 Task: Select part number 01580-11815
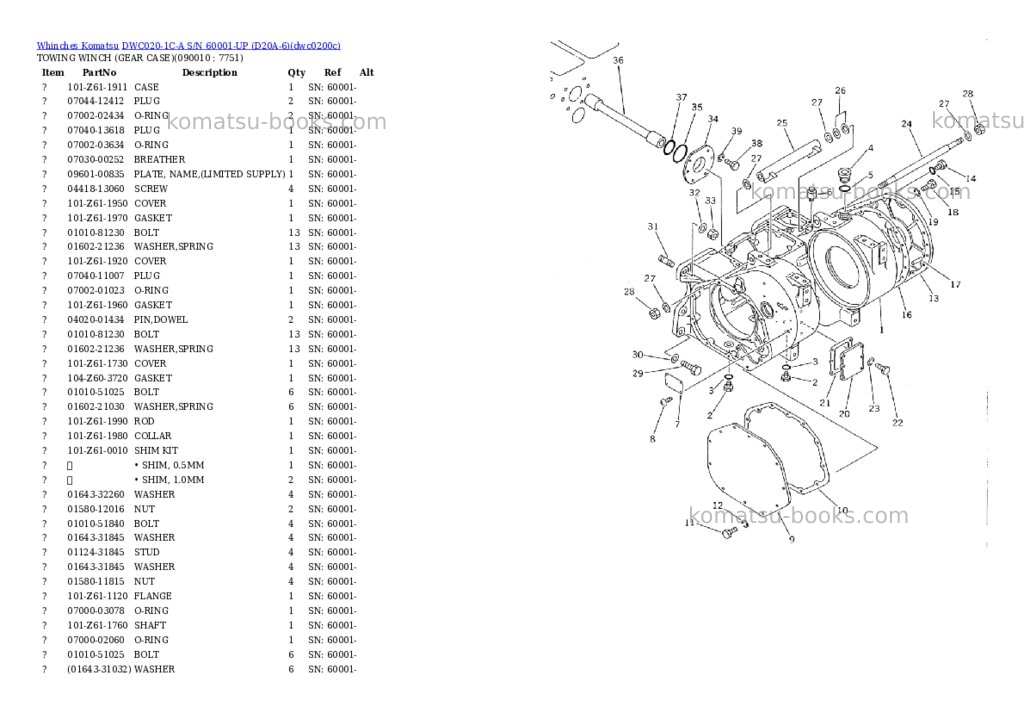95,581
